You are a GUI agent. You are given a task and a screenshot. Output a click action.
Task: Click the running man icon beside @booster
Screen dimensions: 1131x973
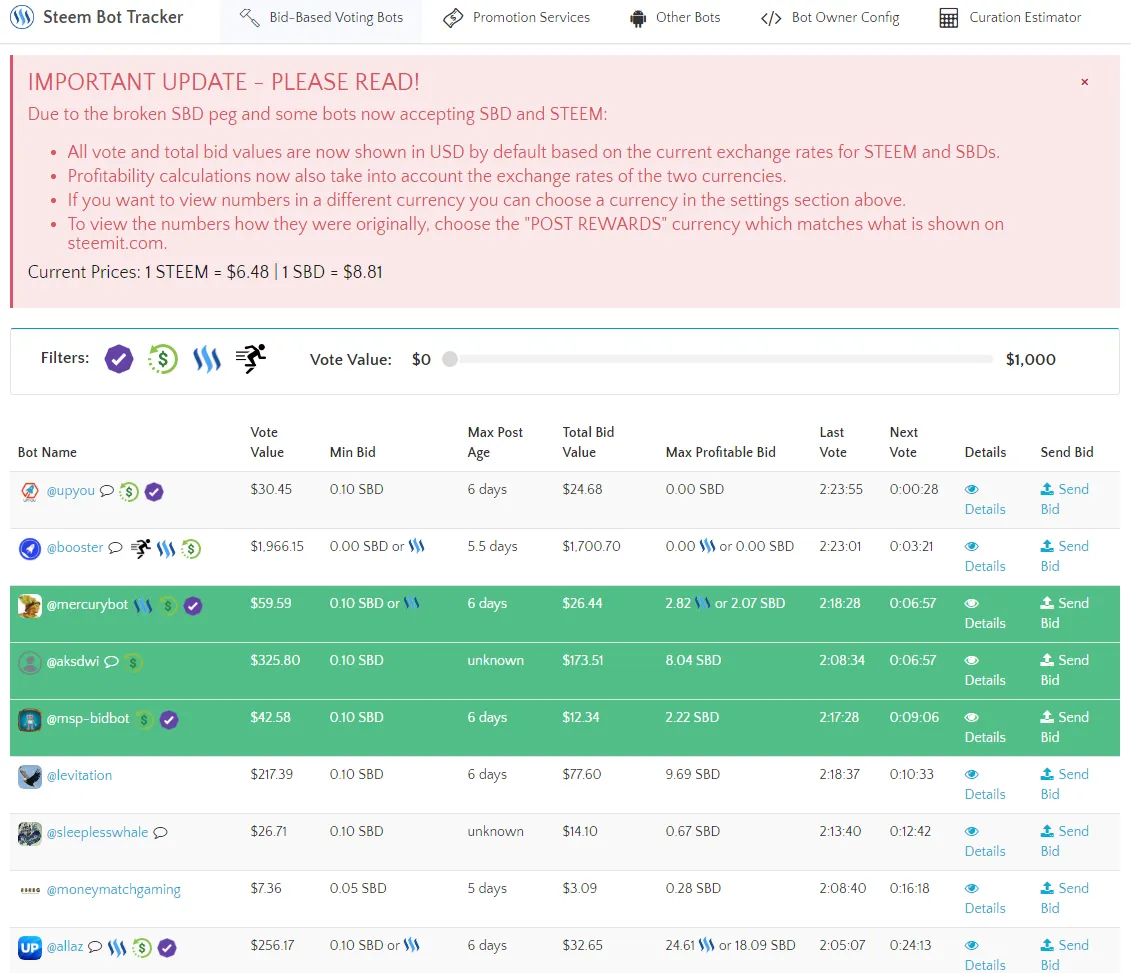click(141, 549)
